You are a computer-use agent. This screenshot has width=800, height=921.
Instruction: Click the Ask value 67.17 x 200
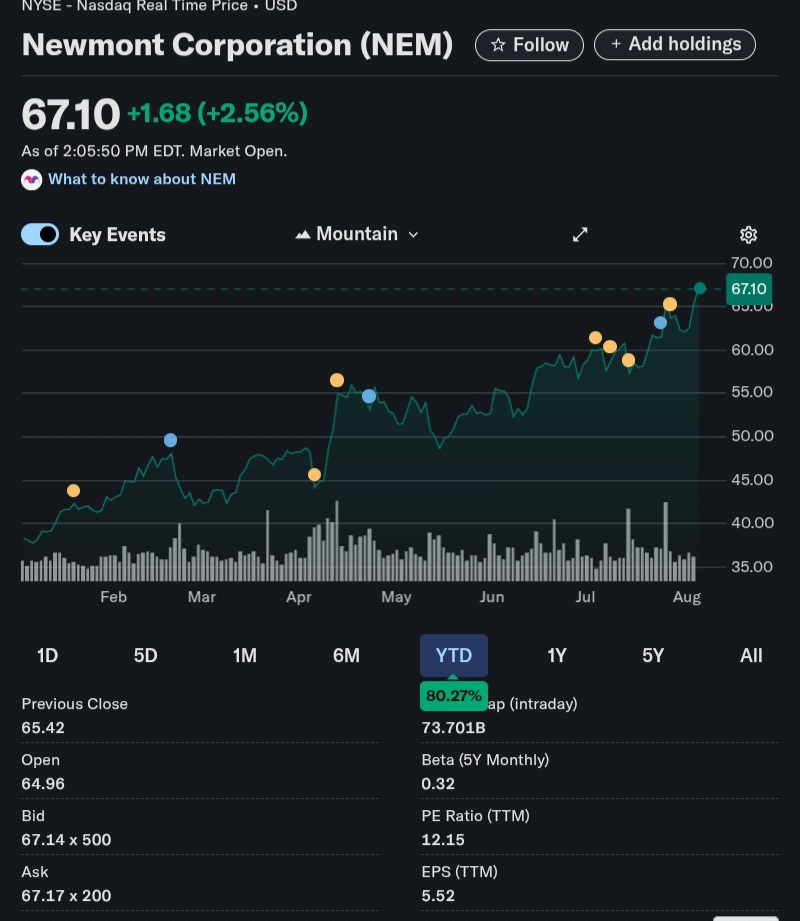pos(66,896)
